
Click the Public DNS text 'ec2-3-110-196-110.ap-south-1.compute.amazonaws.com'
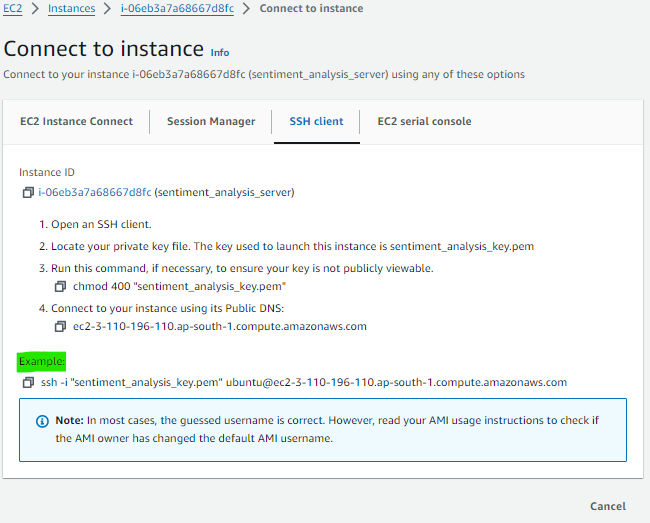[x=220, y=327]
